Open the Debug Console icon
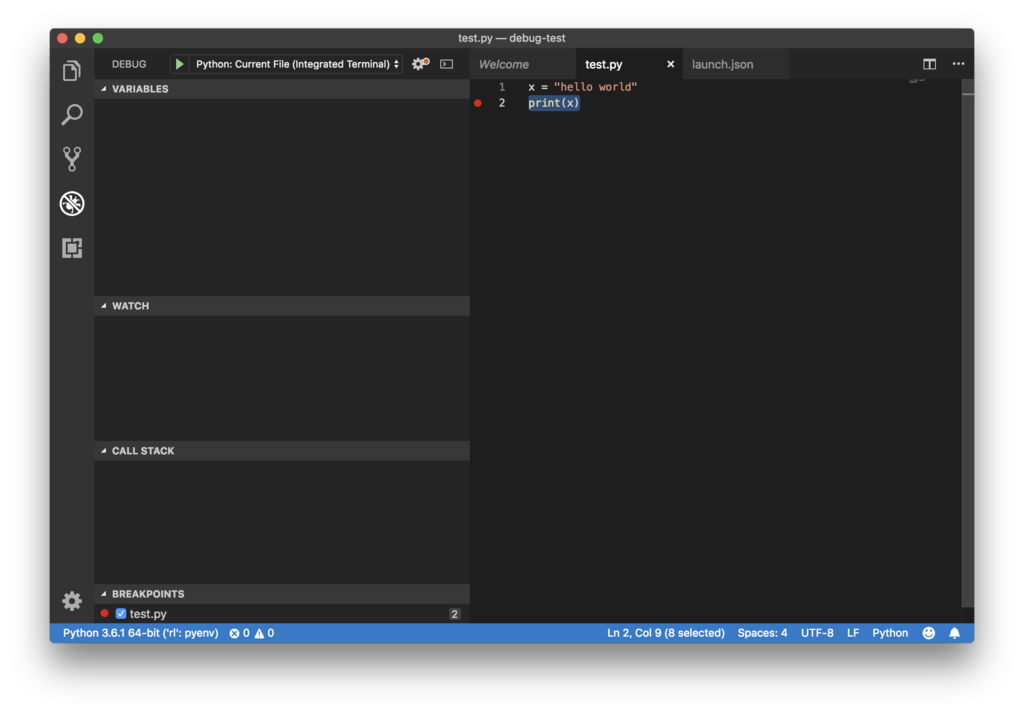Screen dimensions: 1024x714 point(447,64)
